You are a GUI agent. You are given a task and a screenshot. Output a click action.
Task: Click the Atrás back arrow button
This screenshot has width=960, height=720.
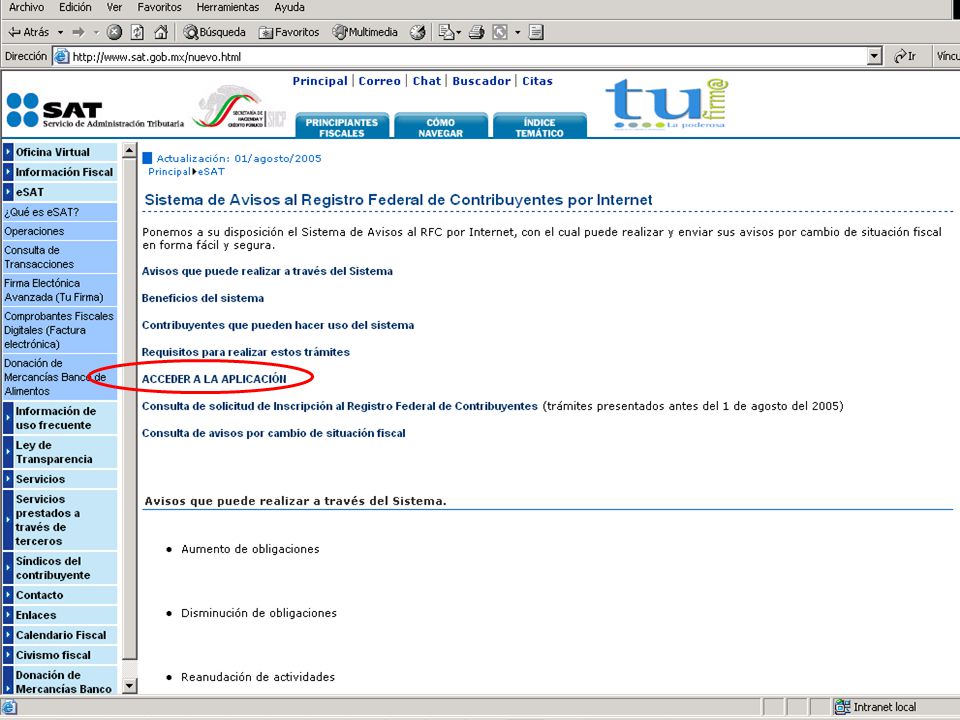[28, 32]
